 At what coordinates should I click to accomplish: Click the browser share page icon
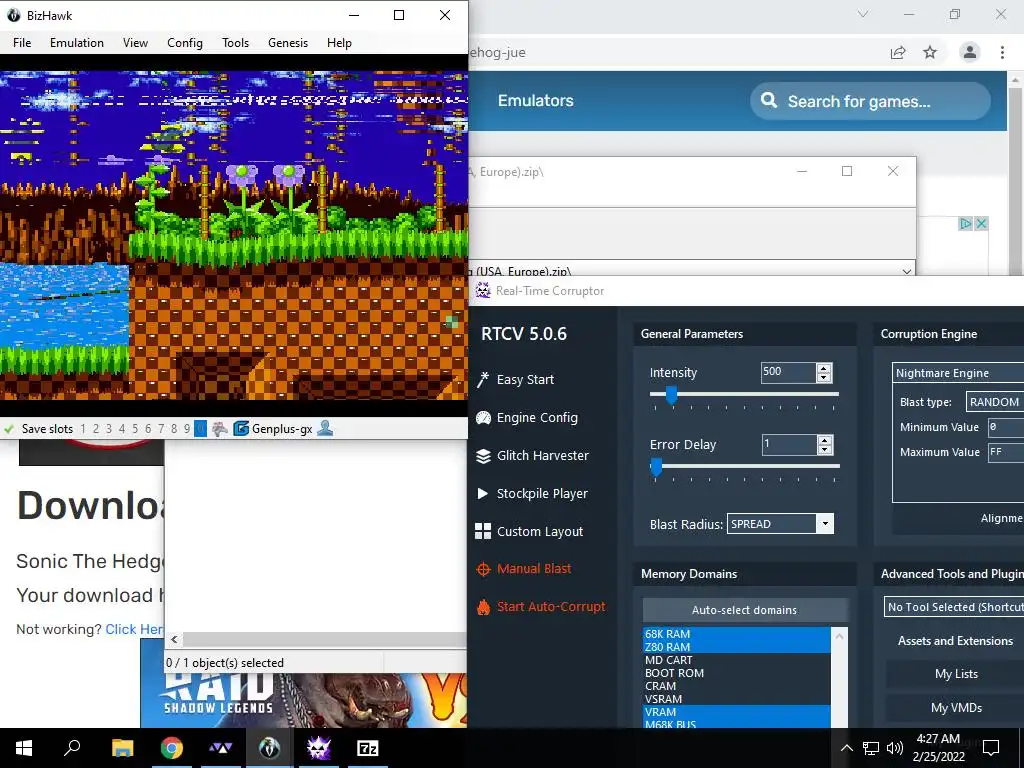898,52
